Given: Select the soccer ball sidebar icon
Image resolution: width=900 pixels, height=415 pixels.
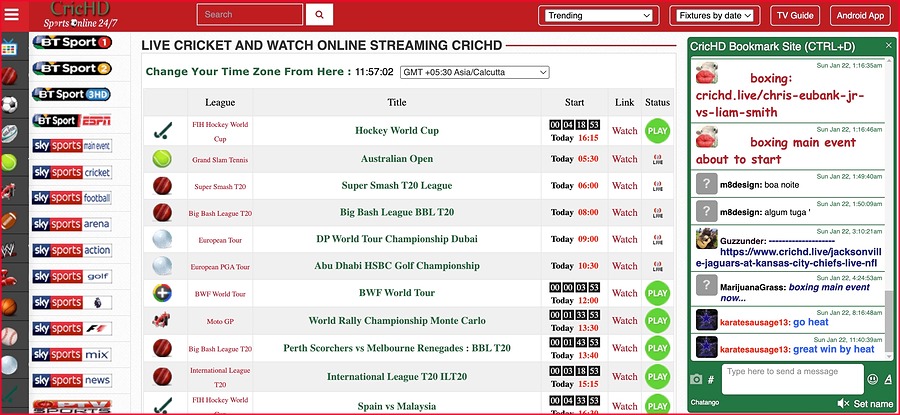Looking at the screenshot, I should (9, 104).
